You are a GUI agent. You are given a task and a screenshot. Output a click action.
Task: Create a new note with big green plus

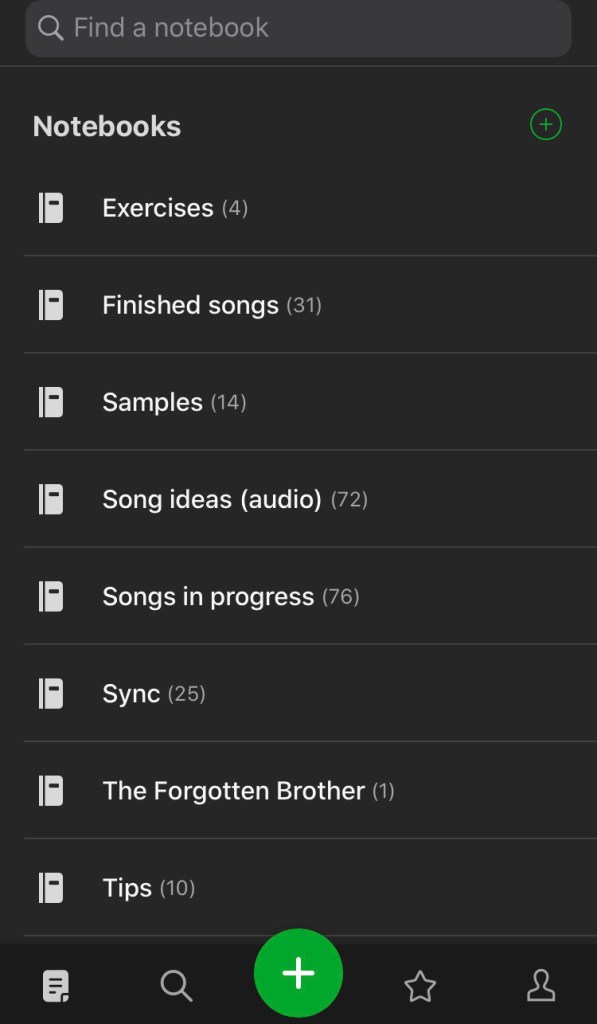298,973
